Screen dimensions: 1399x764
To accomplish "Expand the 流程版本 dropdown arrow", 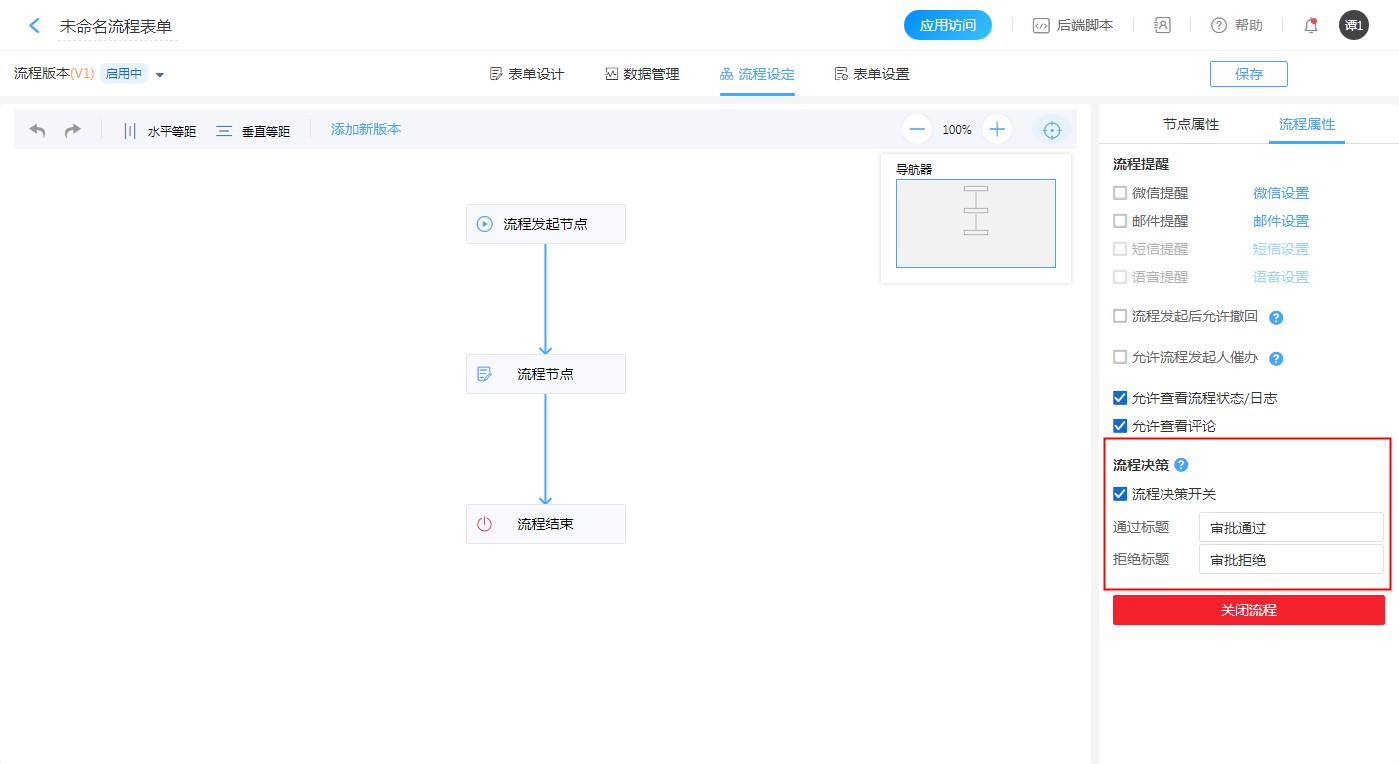I will point(160,75).
